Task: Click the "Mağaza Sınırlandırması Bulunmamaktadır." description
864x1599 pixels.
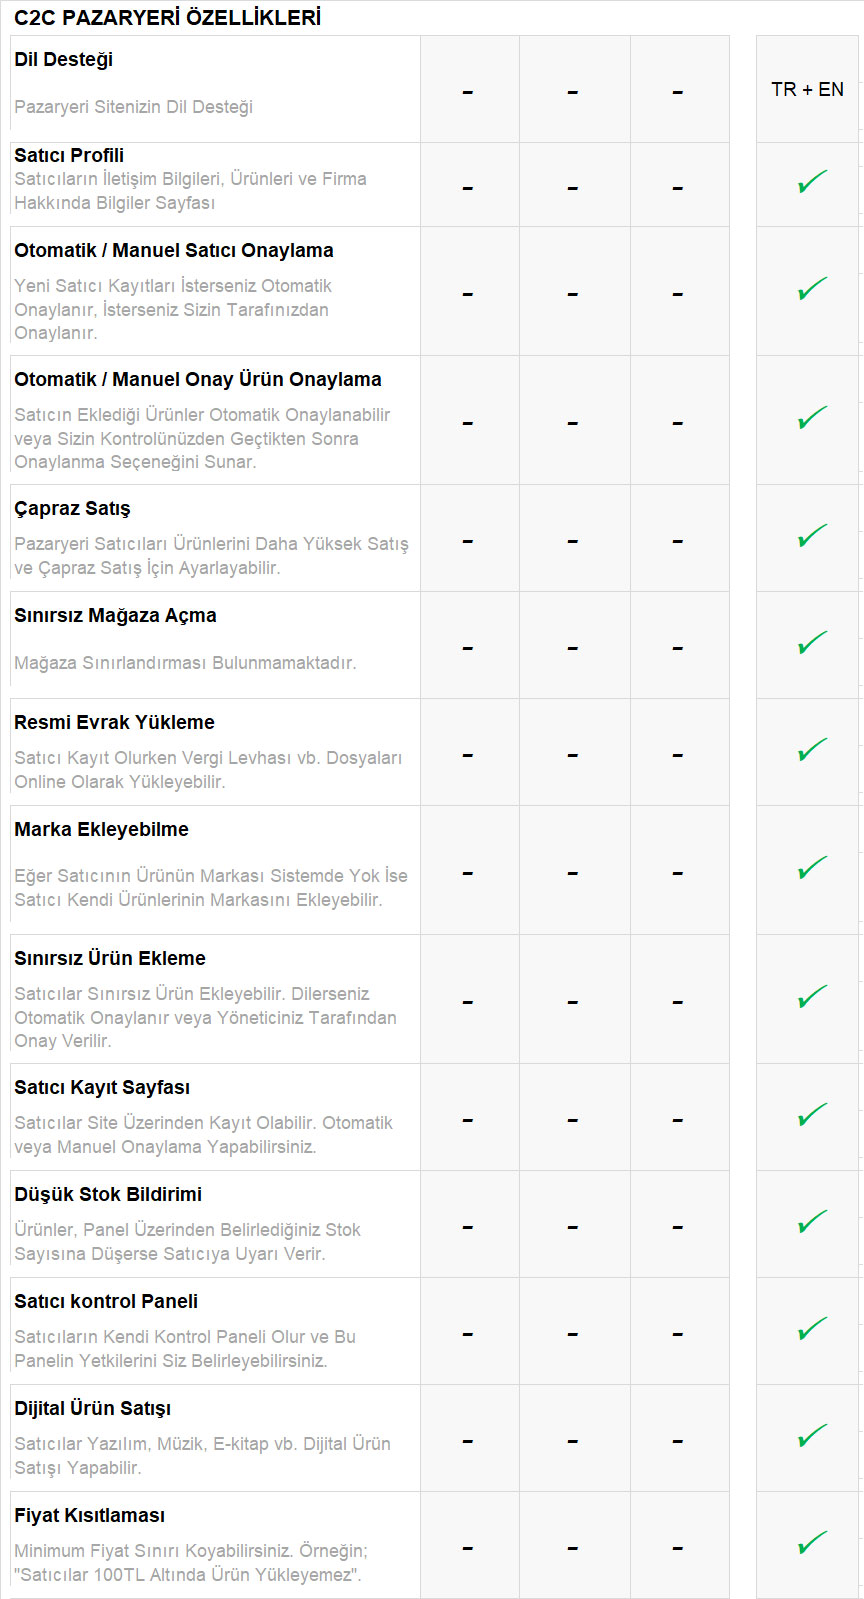Action: coord(185,663)
